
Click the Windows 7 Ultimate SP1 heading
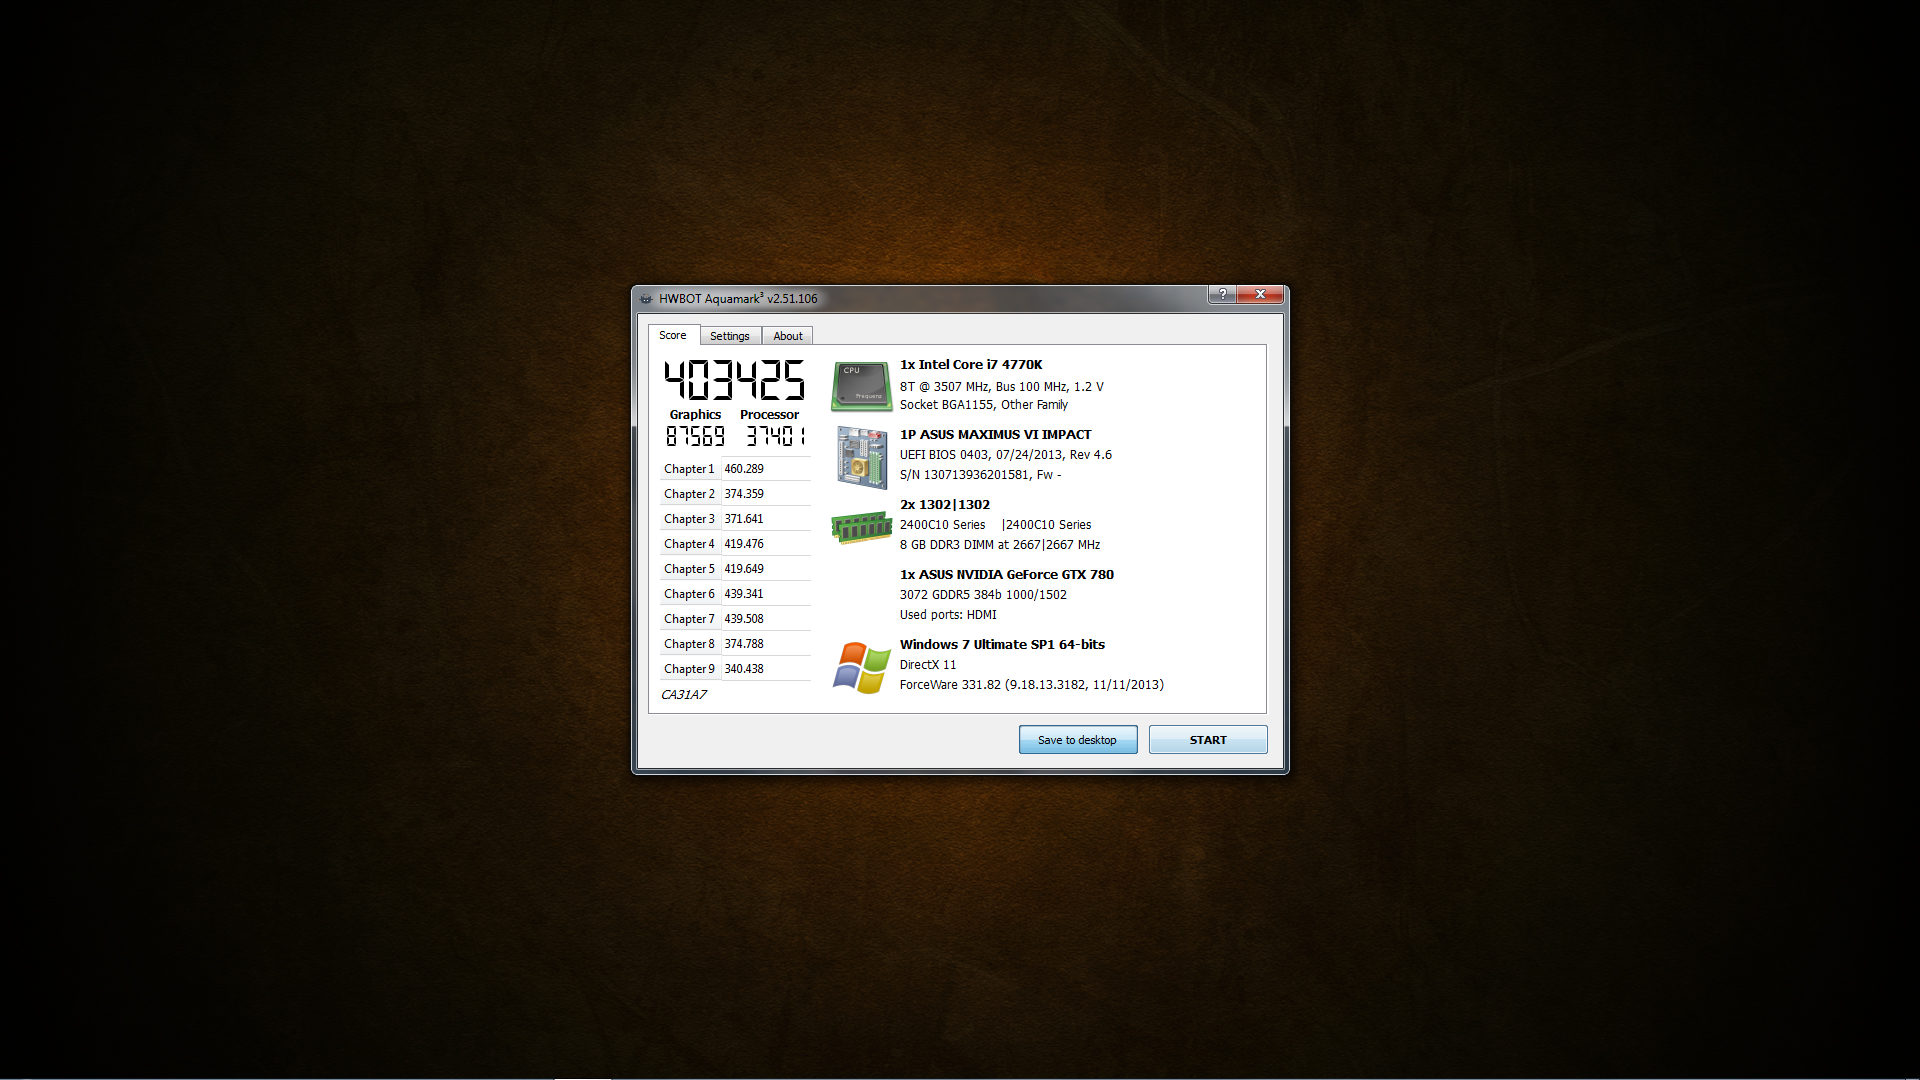[x=1002, y=645]
